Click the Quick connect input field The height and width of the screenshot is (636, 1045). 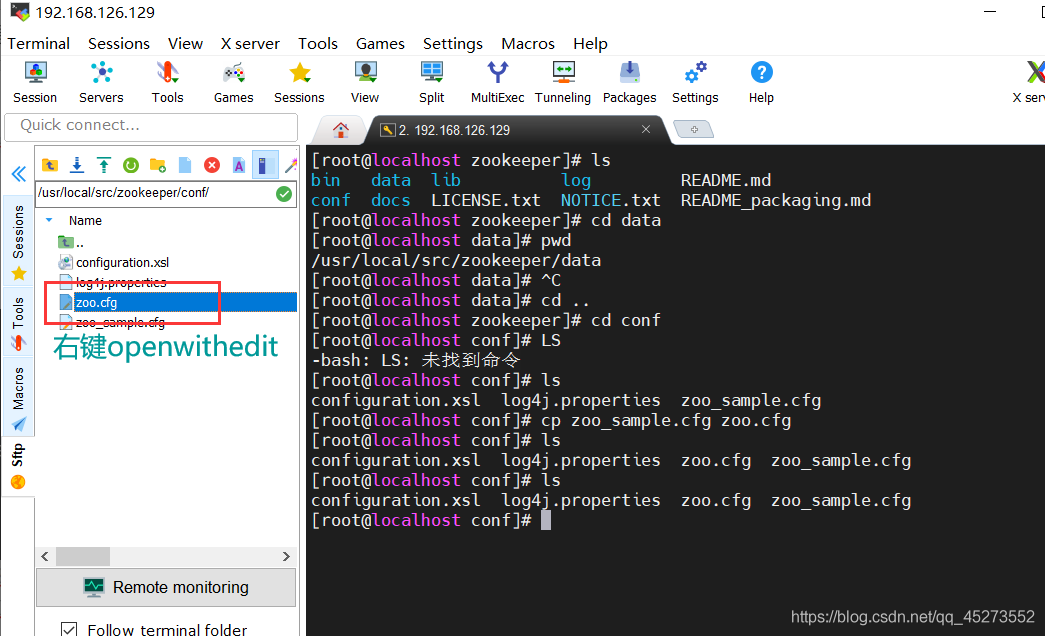coord(151,126)
